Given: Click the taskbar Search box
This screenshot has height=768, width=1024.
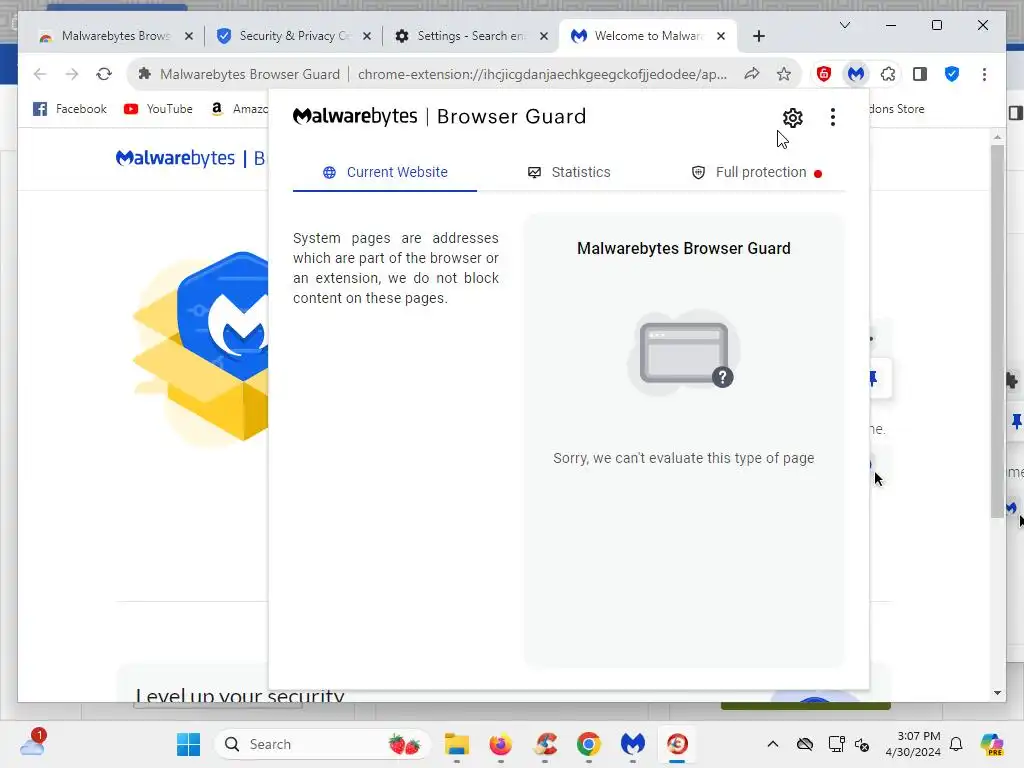Looking at the screenshot, I should point(322,744).
